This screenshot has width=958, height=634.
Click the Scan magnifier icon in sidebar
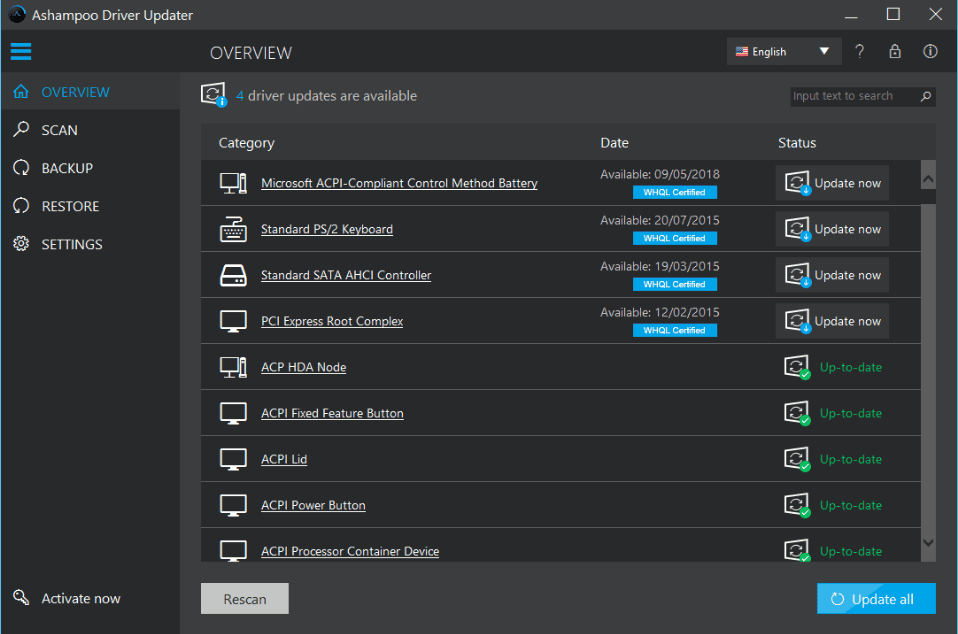point(21,129)
